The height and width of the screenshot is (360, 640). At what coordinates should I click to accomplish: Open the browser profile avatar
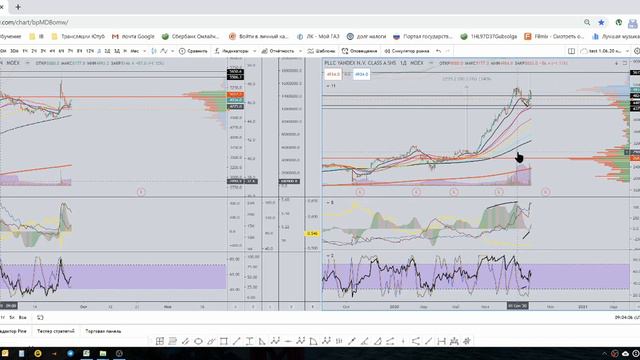(x=632, y=23)
